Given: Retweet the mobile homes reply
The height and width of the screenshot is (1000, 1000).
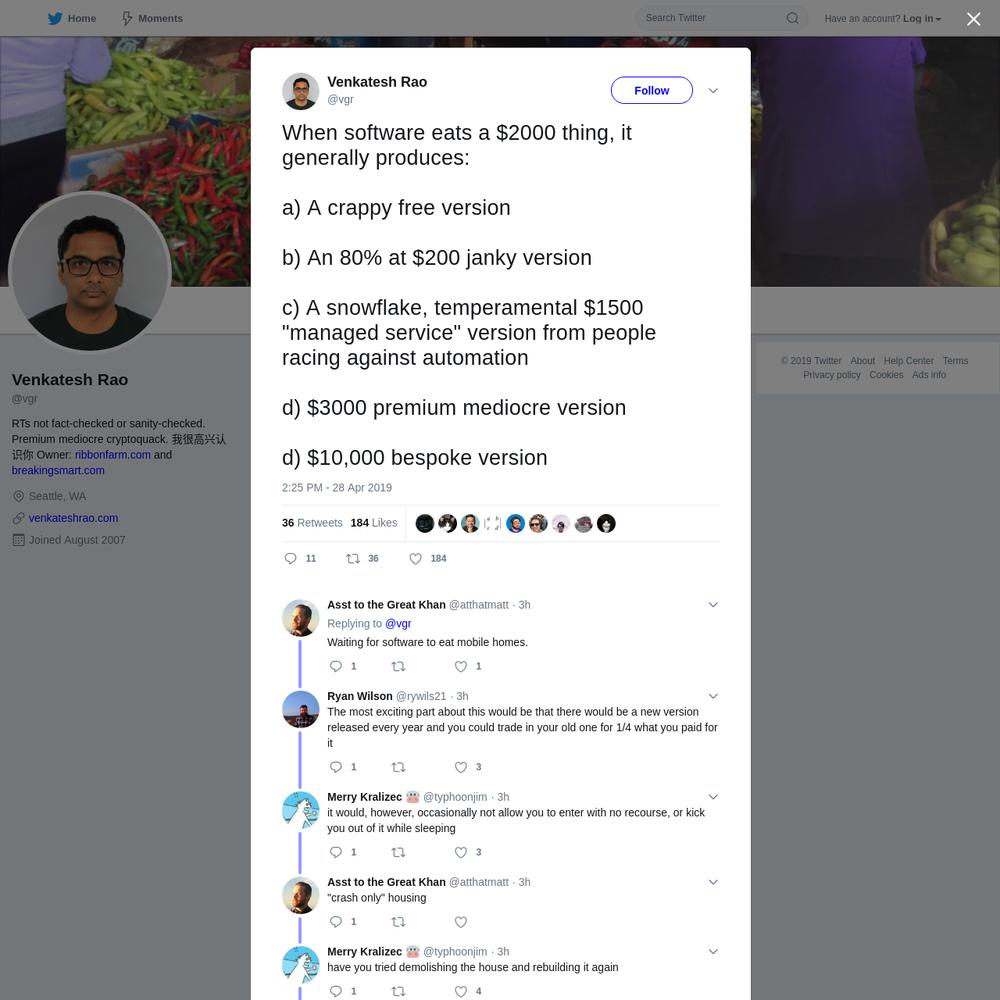Looking at the screenshot, I should 398,666.
